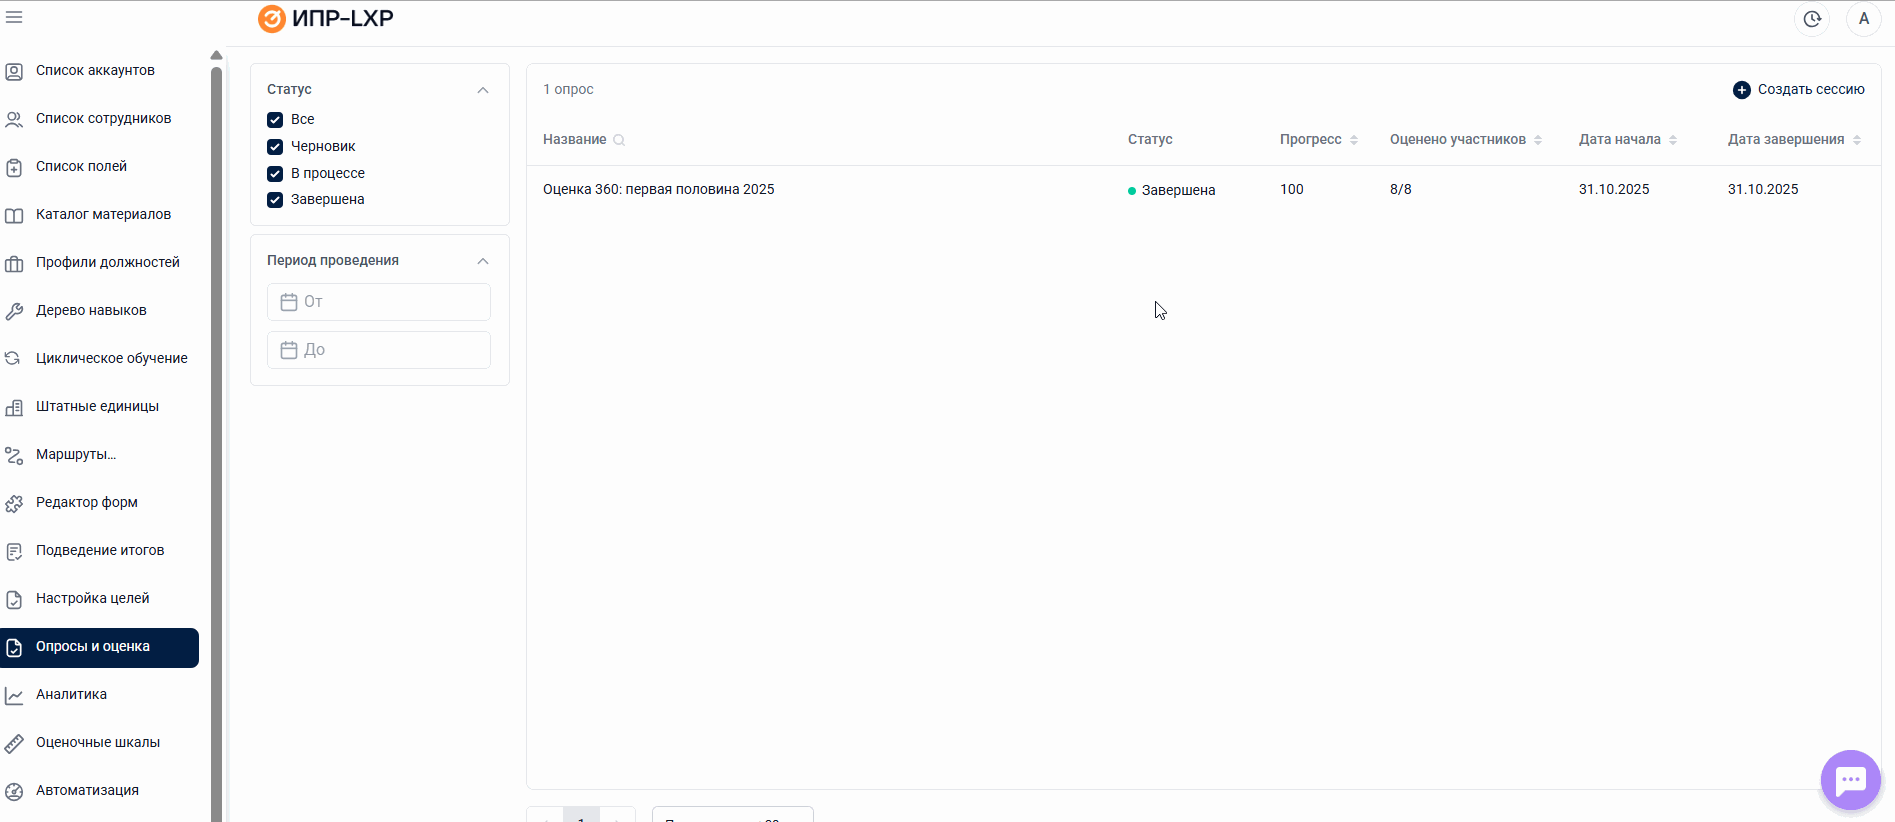
Task: Open survey Оценка 360: первая половина 2025
Action: [x=658, y=189]
